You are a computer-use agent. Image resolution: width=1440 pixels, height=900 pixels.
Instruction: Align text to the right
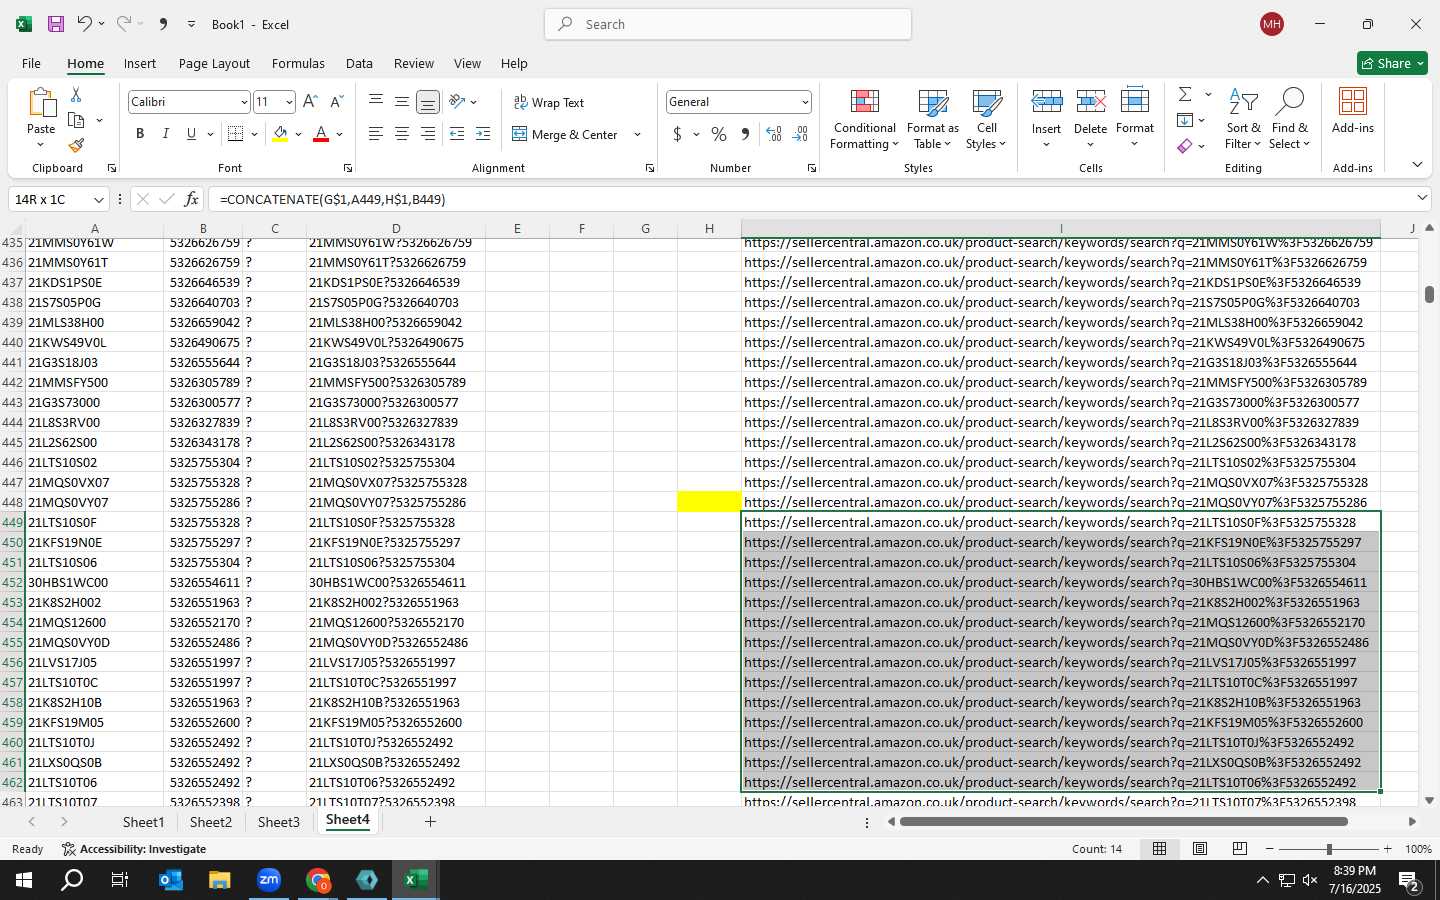click(428, 134)
